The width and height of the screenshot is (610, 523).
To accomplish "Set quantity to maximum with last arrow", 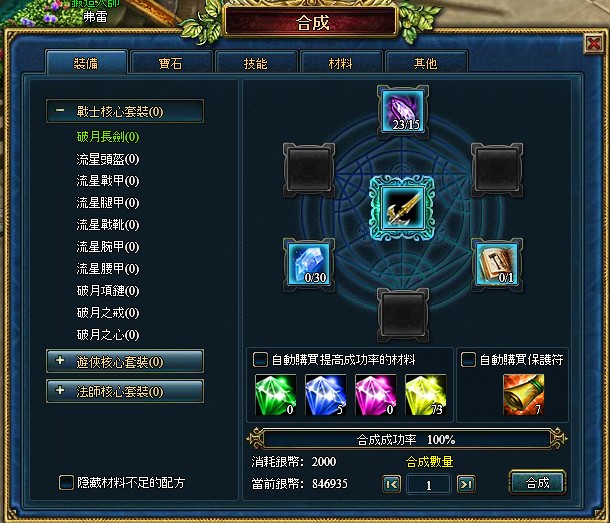I will (466, 484).
